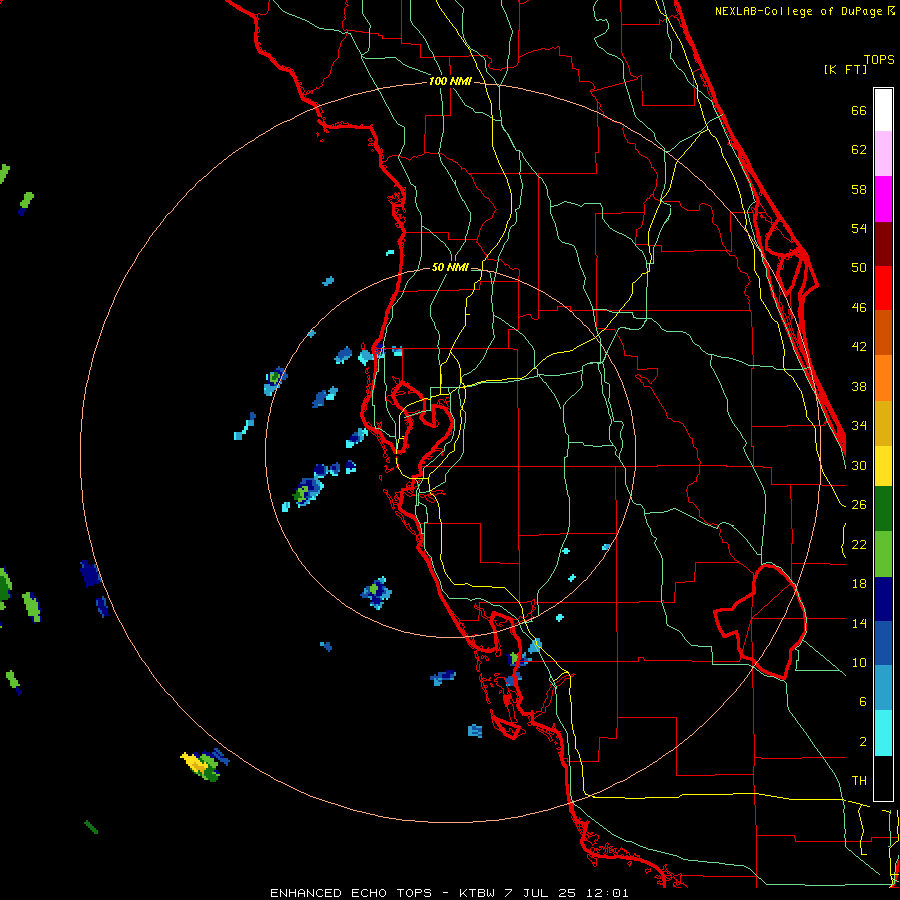
Task: Select the medium blue legend swatch
Action: (x=883, y=643)
